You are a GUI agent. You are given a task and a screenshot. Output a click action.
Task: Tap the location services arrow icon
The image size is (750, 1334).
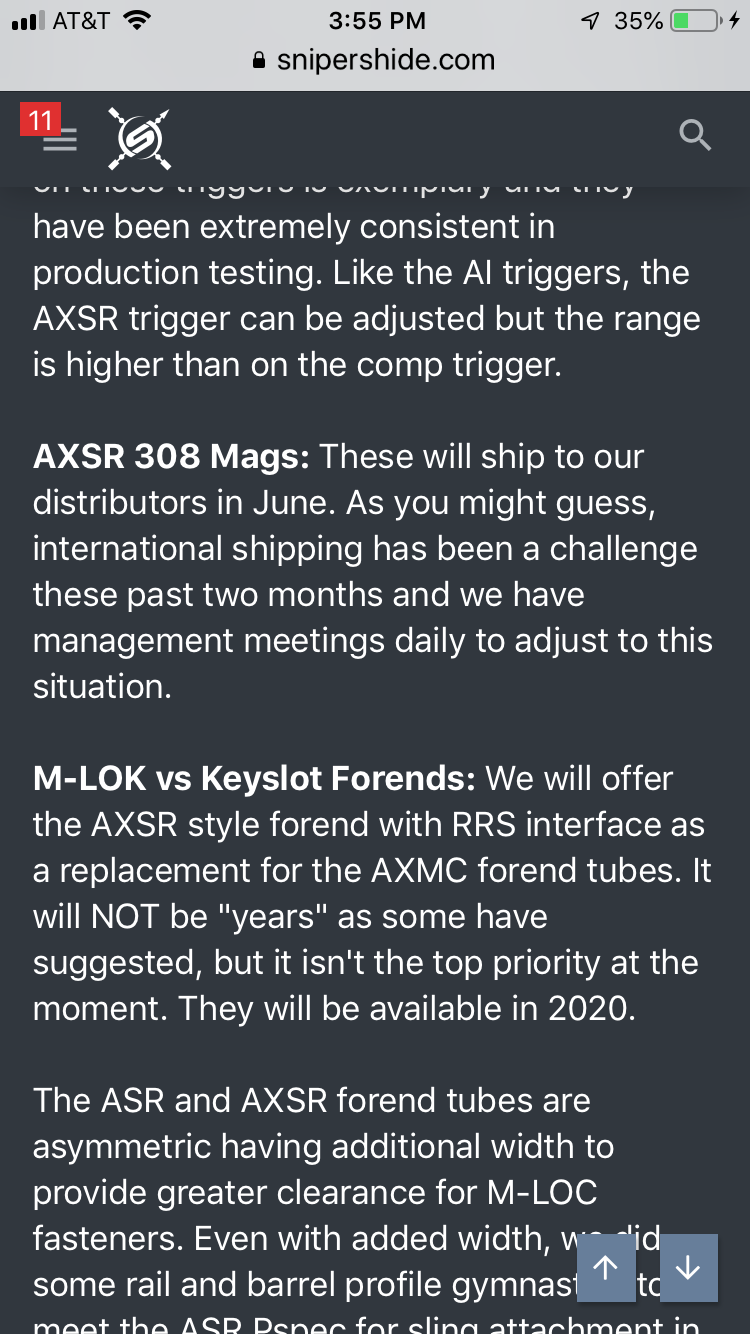pyautogui.click(x=591, y=20)
